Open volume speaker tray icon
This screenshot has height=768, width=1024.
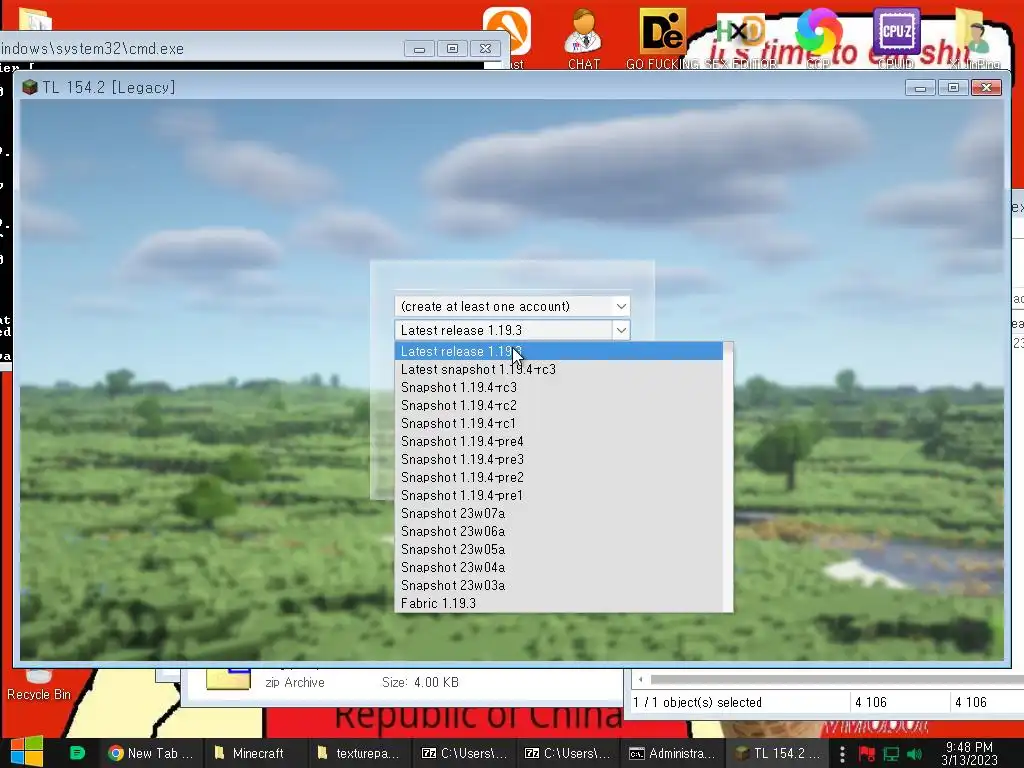click(914, 754)
